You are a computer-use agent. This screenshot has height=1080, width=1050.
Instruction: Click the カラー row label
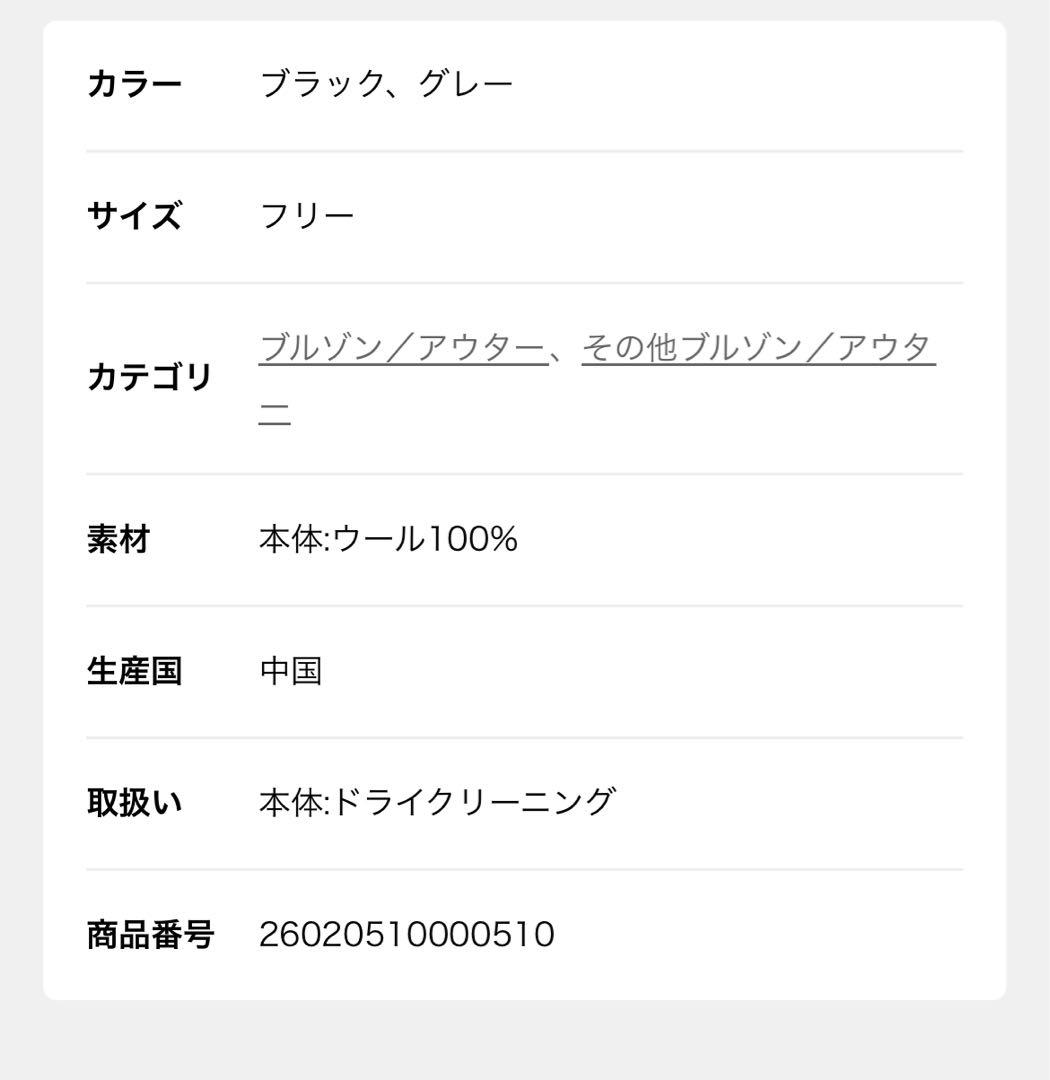(135, 84)
